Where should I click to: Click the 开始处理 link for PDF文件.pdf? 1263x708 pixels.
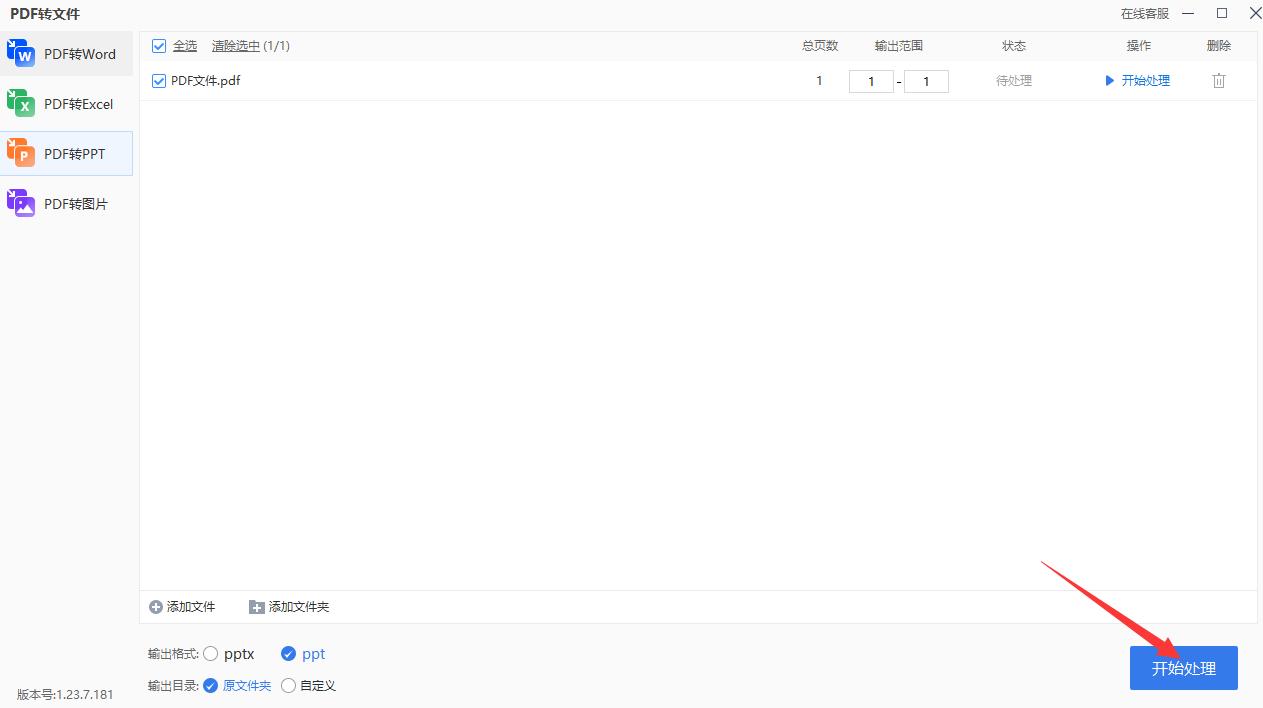[x=1146, y=81]
